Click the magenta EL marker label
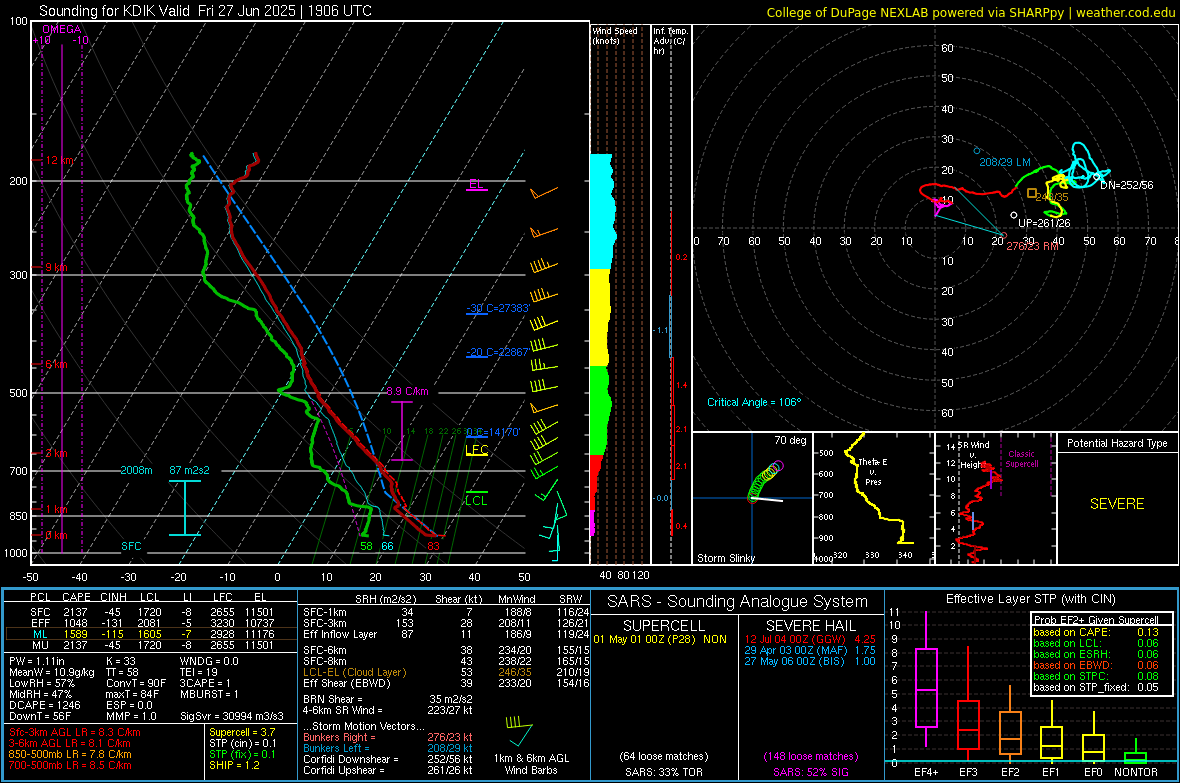The height and width of the screenshot is (783, 1180). (x=476, y=184)
